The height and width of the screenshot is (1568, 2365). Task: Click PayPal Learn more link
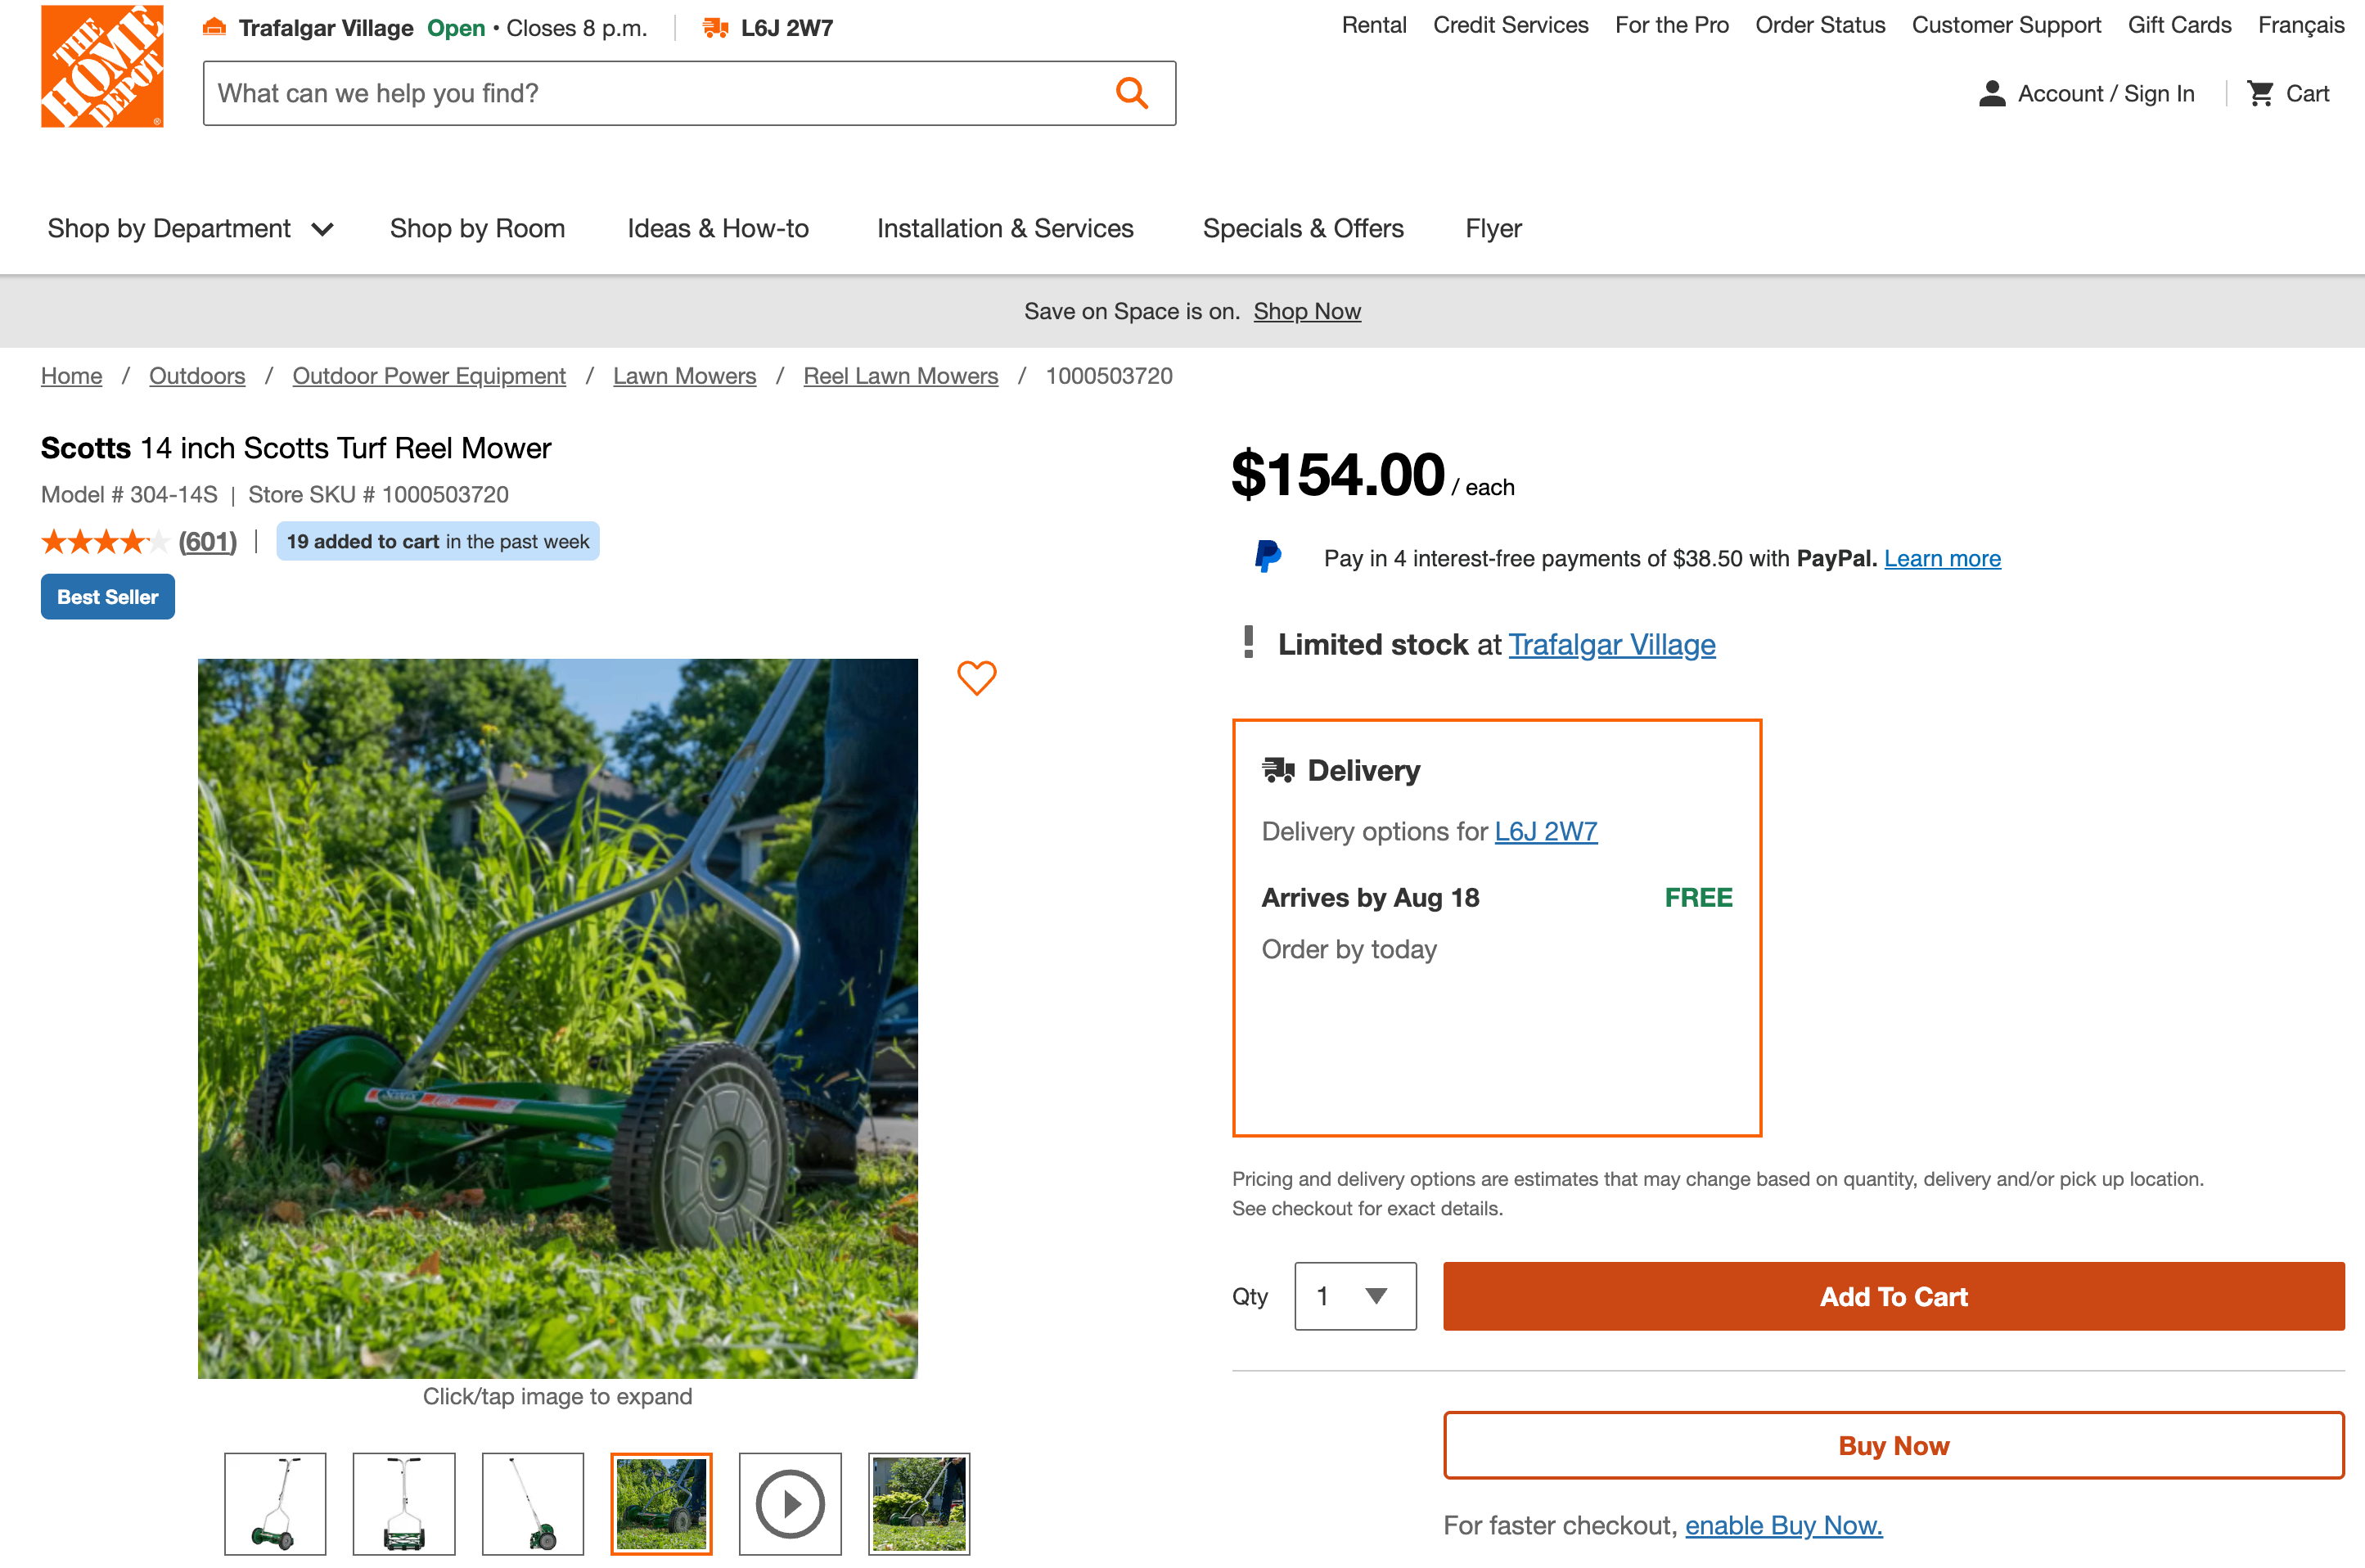[x=1942, y=558]
